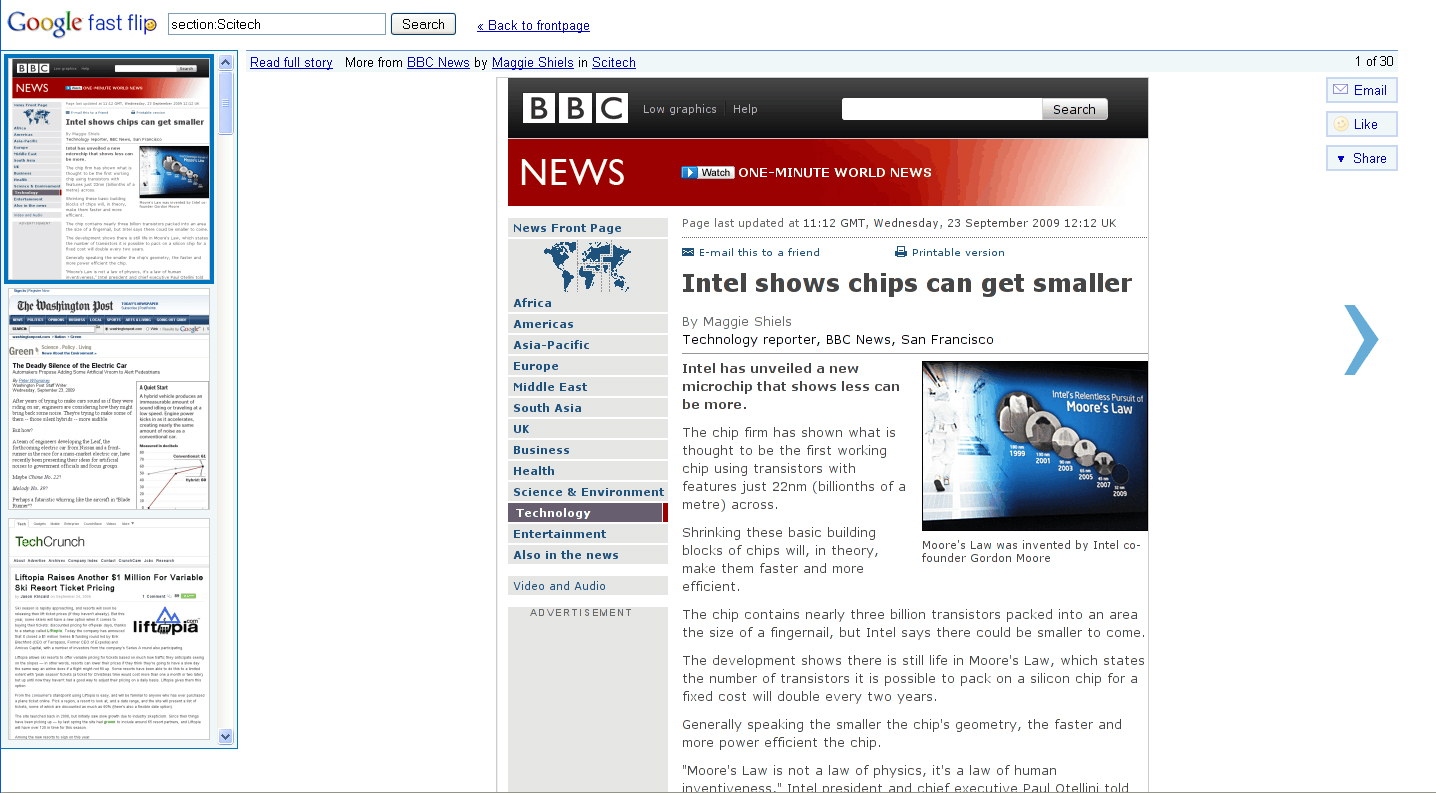Select Science & Environment in BBC menu
1436x793 pixels.
[x=588, y=492]
